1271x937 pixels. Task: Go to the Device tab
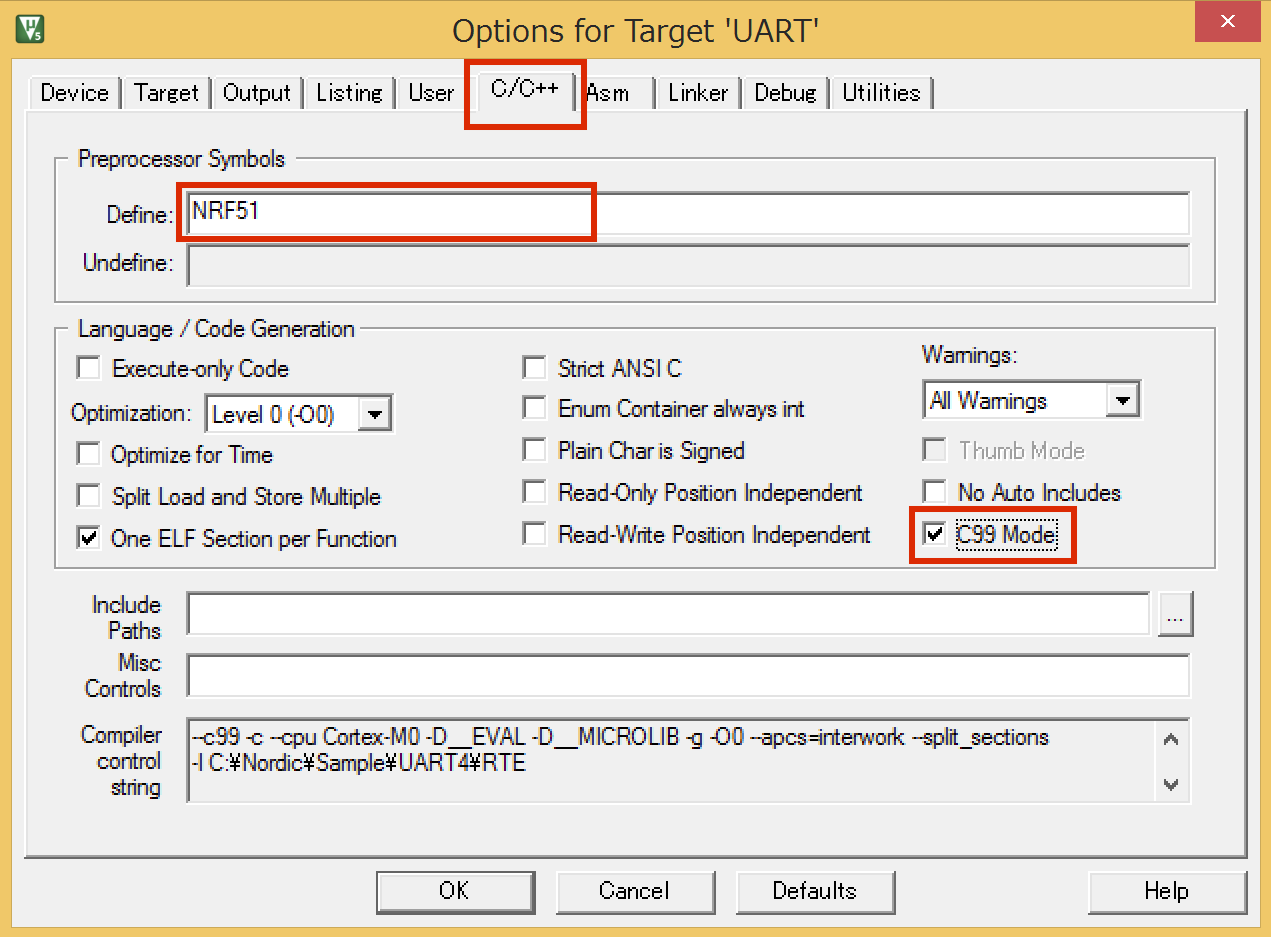[75, 93]
